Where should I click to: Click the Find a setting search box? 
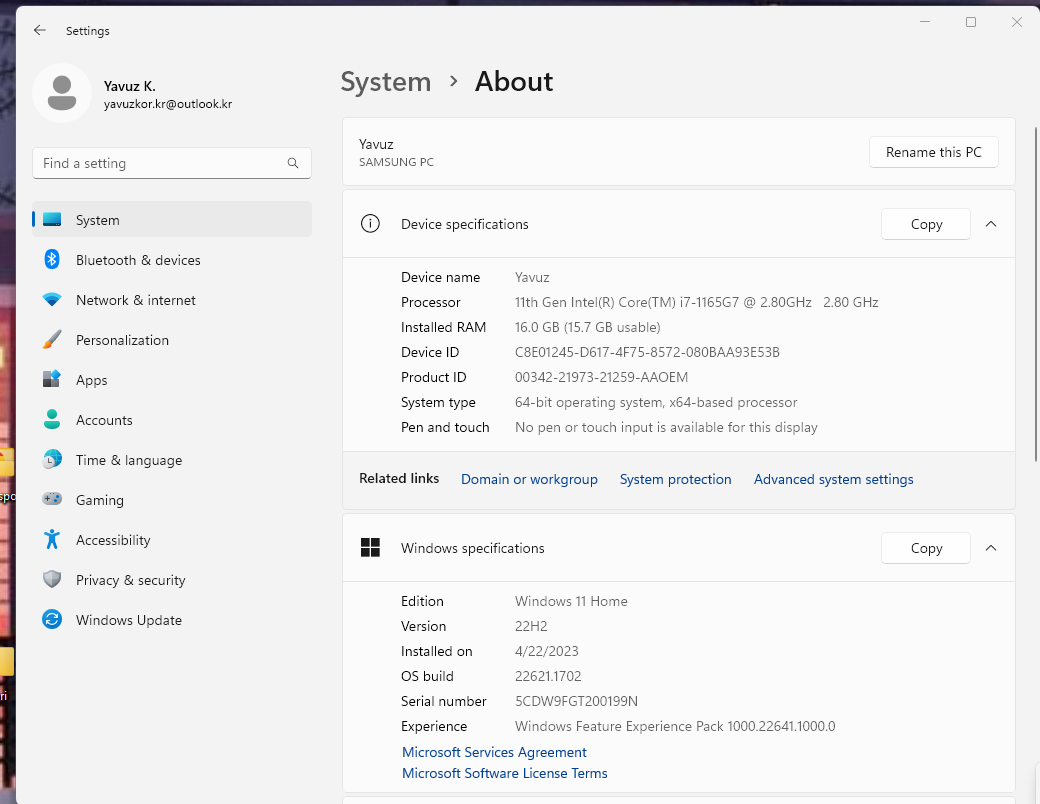172,163
